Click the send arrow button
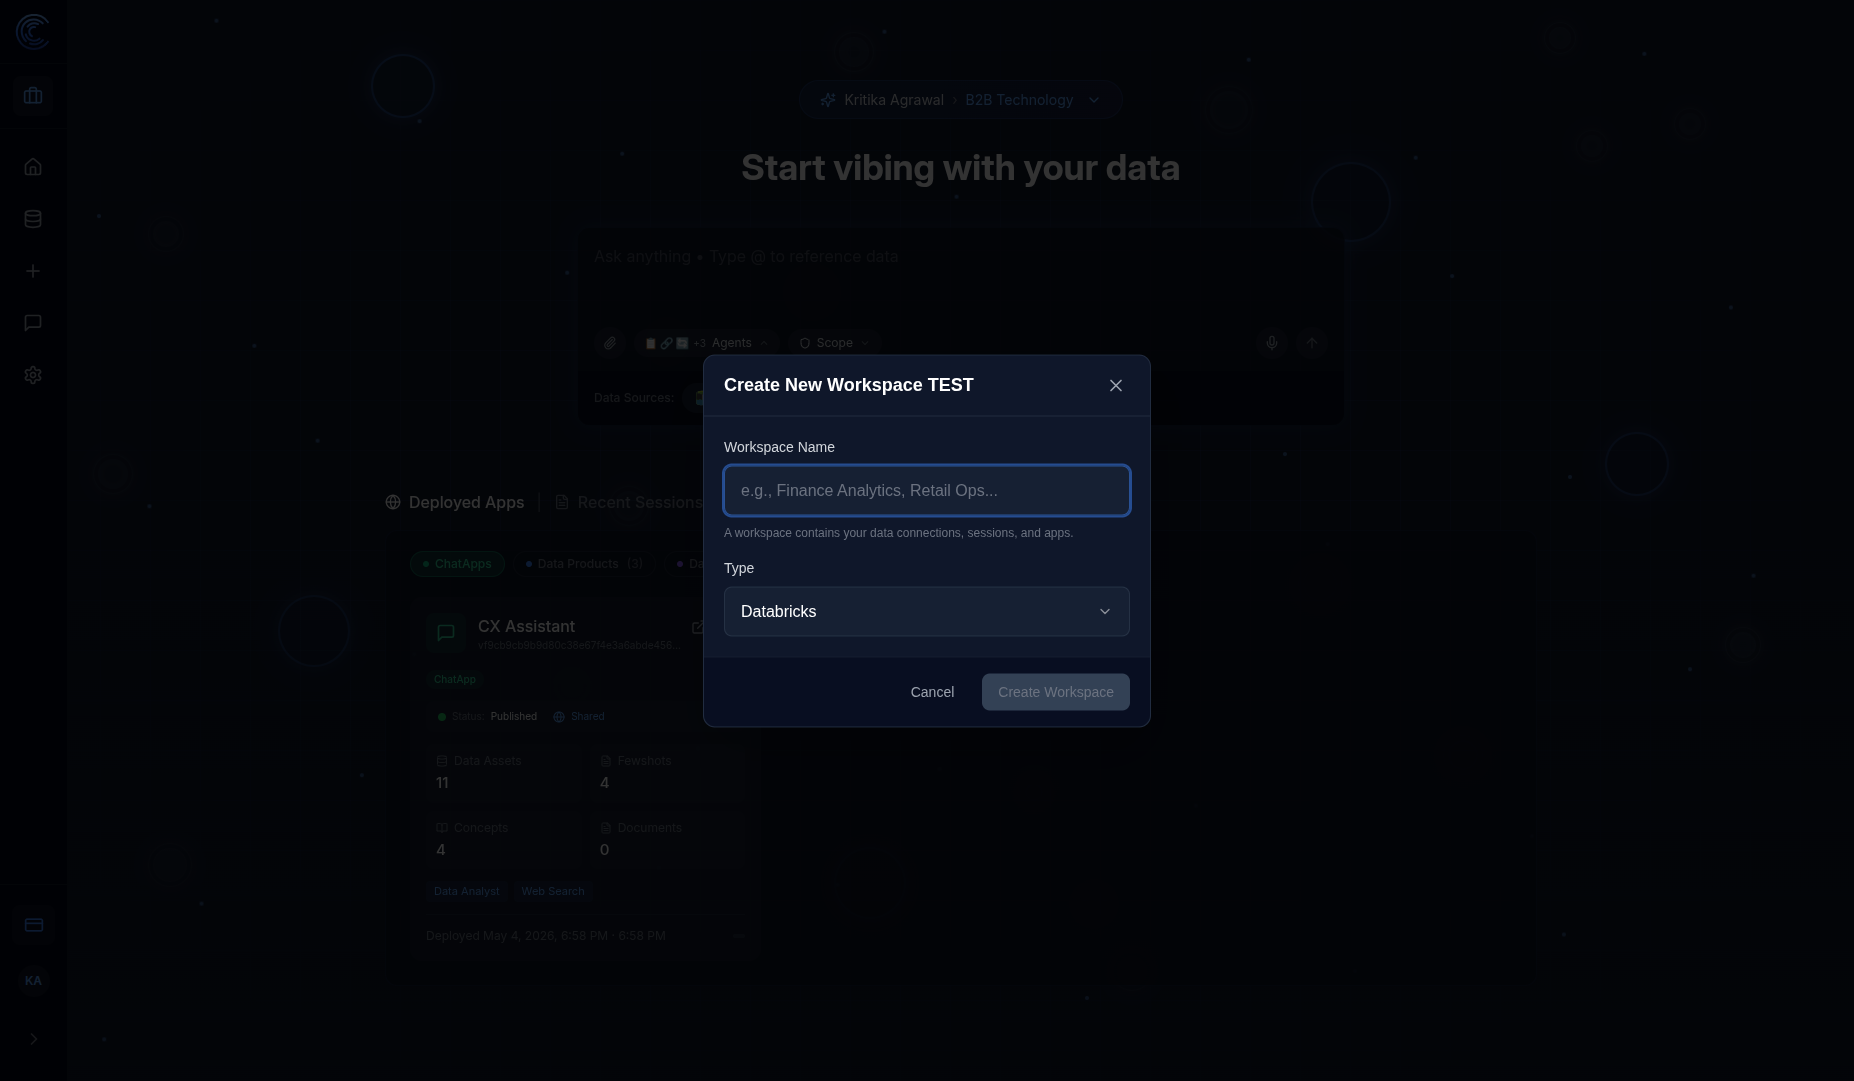This screenshot has width=1854, height=1081. [1312, 343]
